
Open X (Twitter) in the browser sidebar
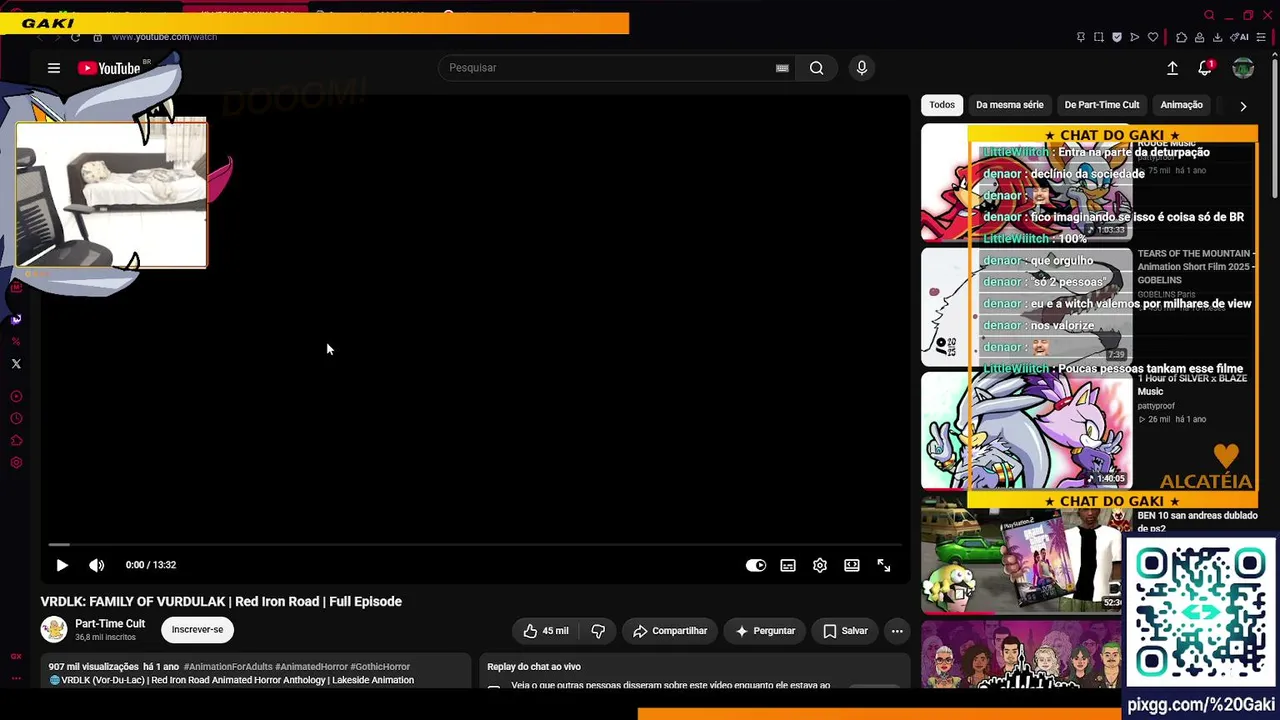(16, 364)
